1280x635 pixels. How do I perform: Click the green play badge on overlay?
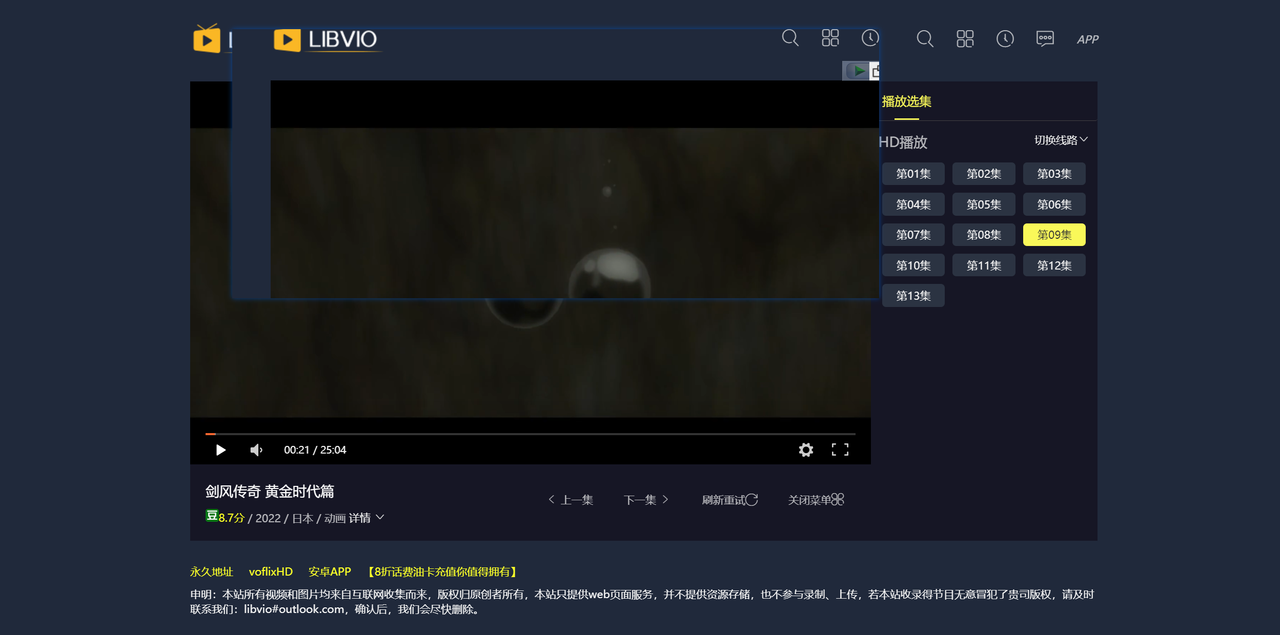pyautogui.click(x=856, y=71)
